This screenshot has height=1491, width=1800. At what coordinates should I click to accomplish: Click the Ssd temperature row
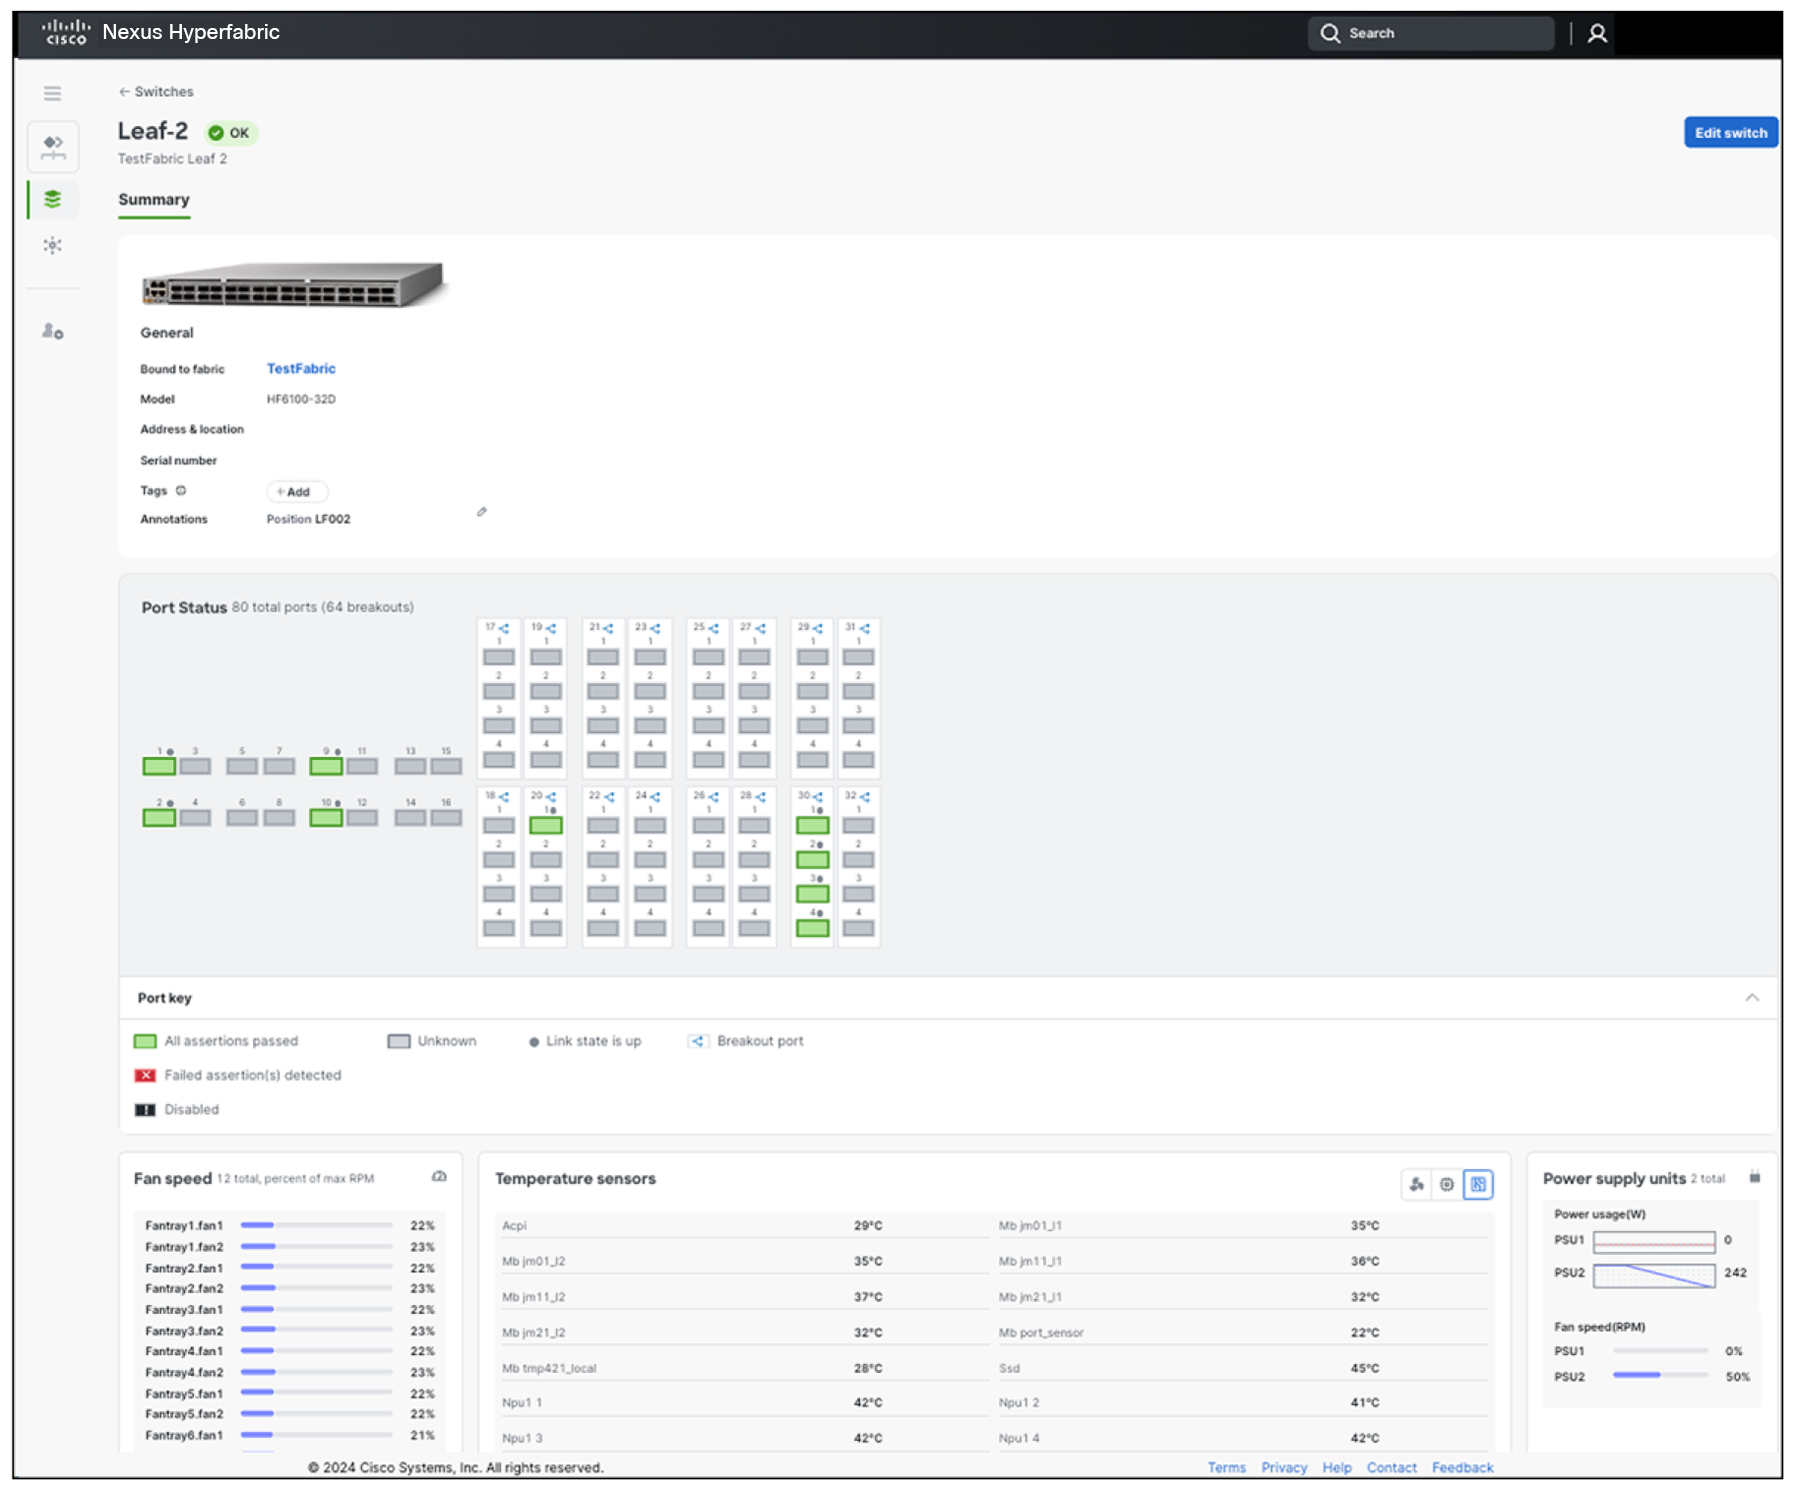[x=1241, y=1368]
